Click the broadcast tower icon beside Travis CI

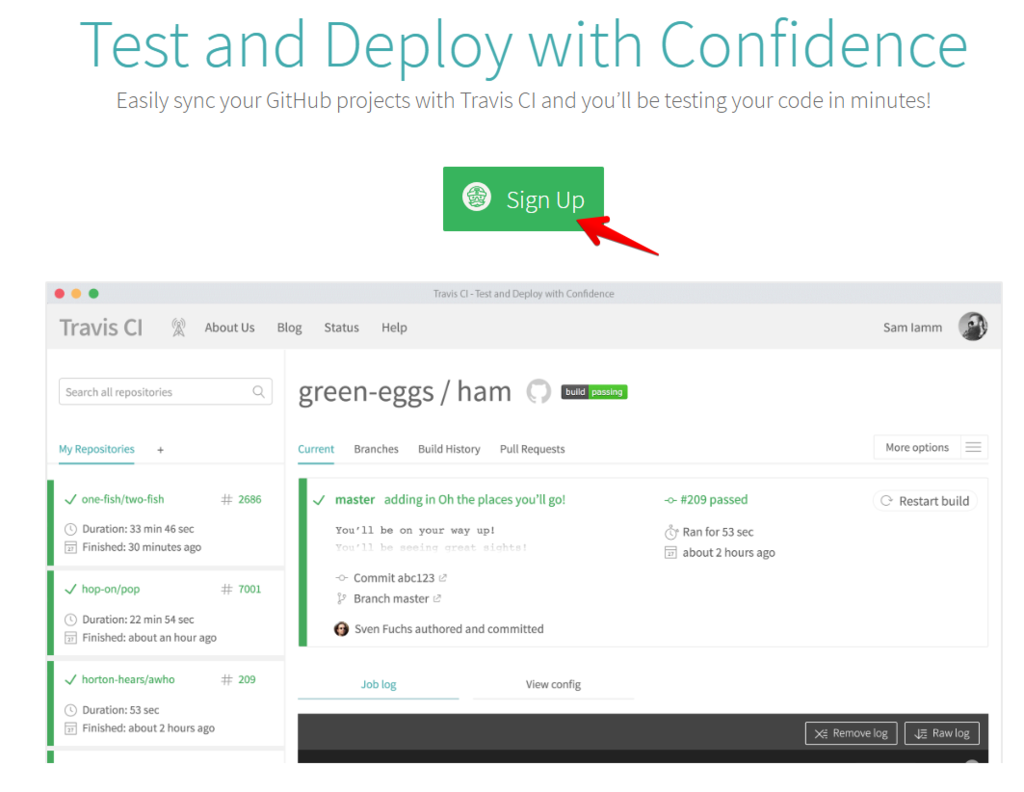click(178, 327)
